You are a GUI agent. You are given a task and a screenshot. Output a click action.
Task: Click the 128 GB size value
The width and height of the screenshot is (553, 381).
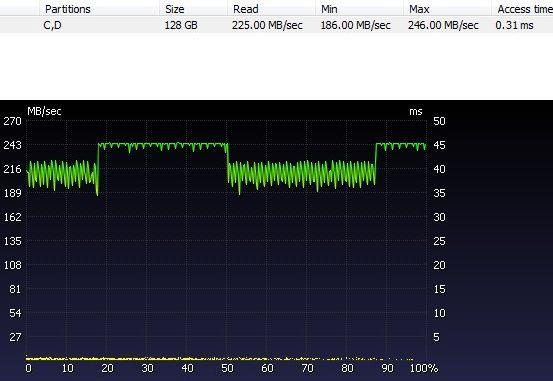tap(181, 25)
